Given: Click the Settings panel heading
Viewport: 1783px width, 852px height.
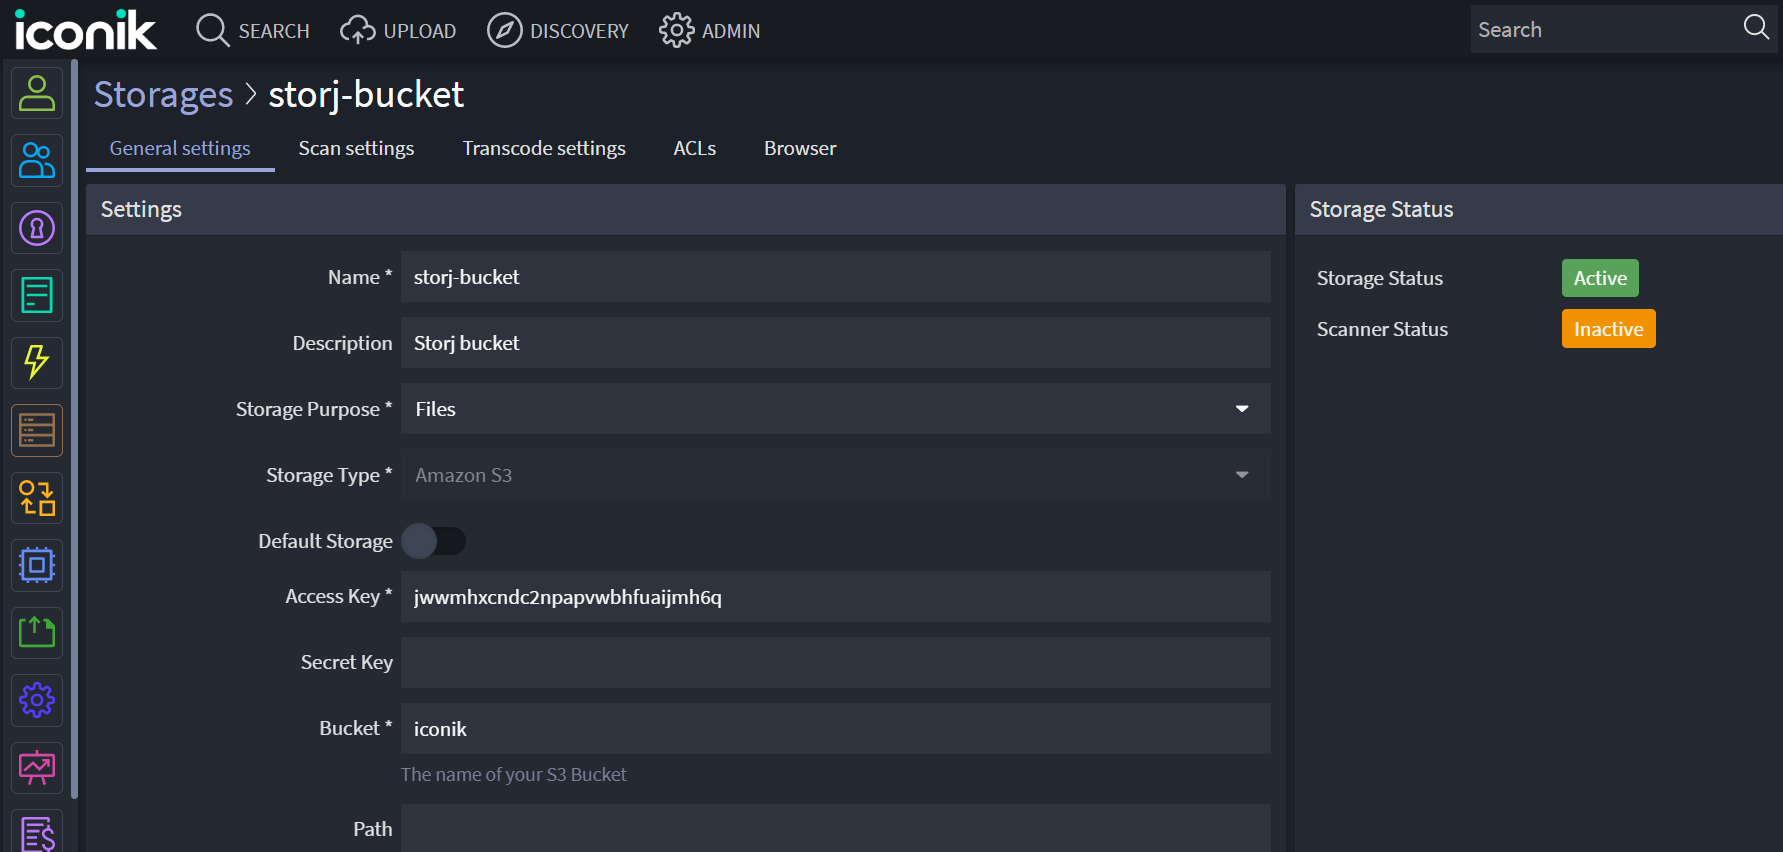Looking at the screenshot, I should point(141,209).
